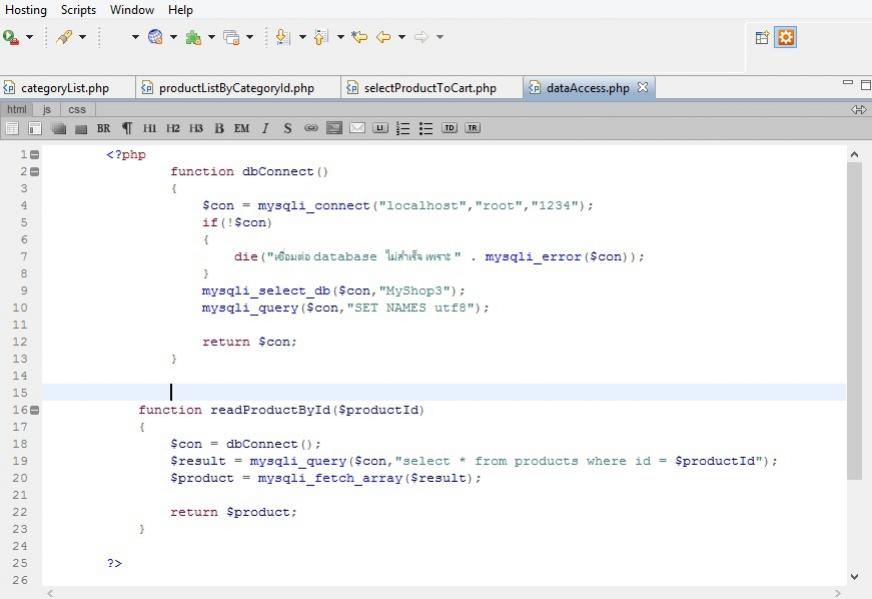Insert a table with the table icon
This screenshot has width=872, height=599.
tap(12, 128)
